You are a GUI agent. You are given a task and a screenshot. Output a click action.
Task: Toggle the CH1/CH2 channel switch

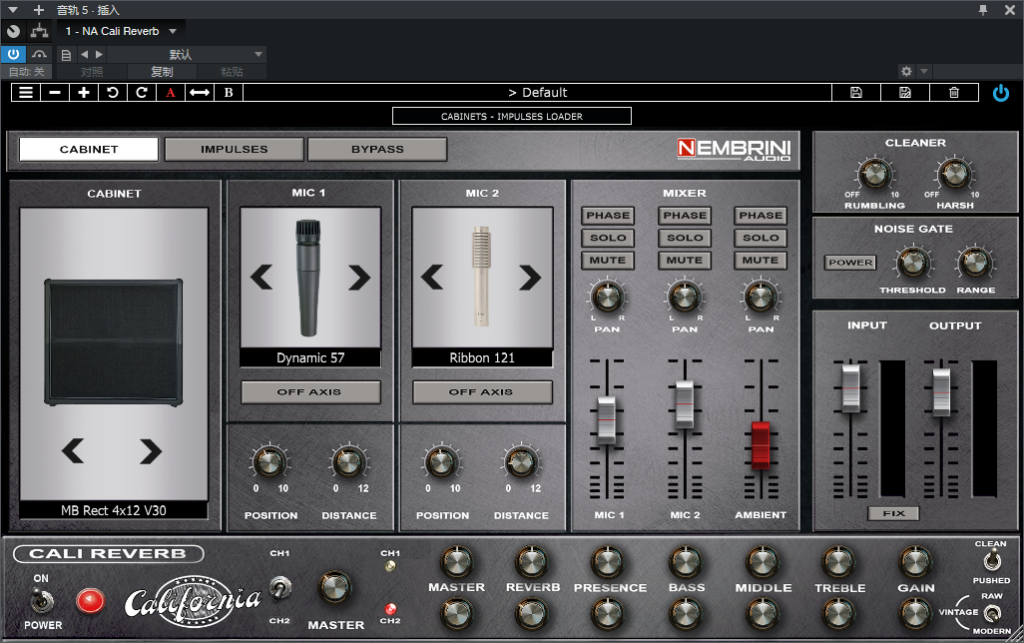click(280, 587)
